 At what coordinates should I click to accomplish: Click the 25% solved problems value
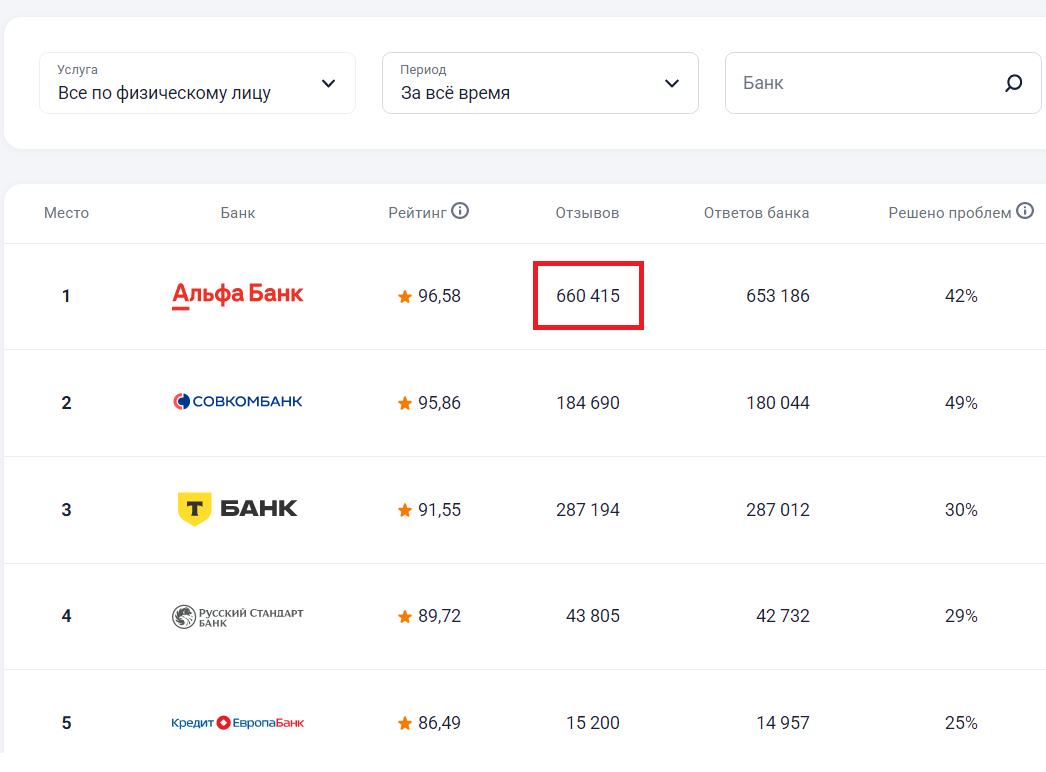click(961, 723)
